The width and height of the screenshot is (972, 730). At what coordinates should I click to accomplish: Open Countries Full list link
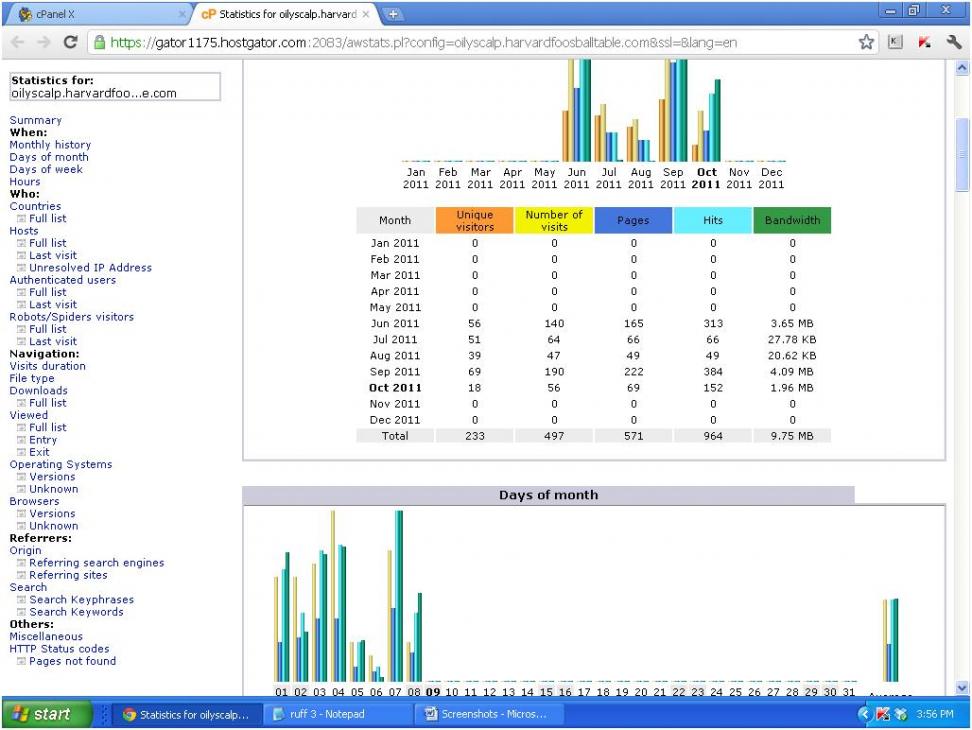[x=47, y=218]
